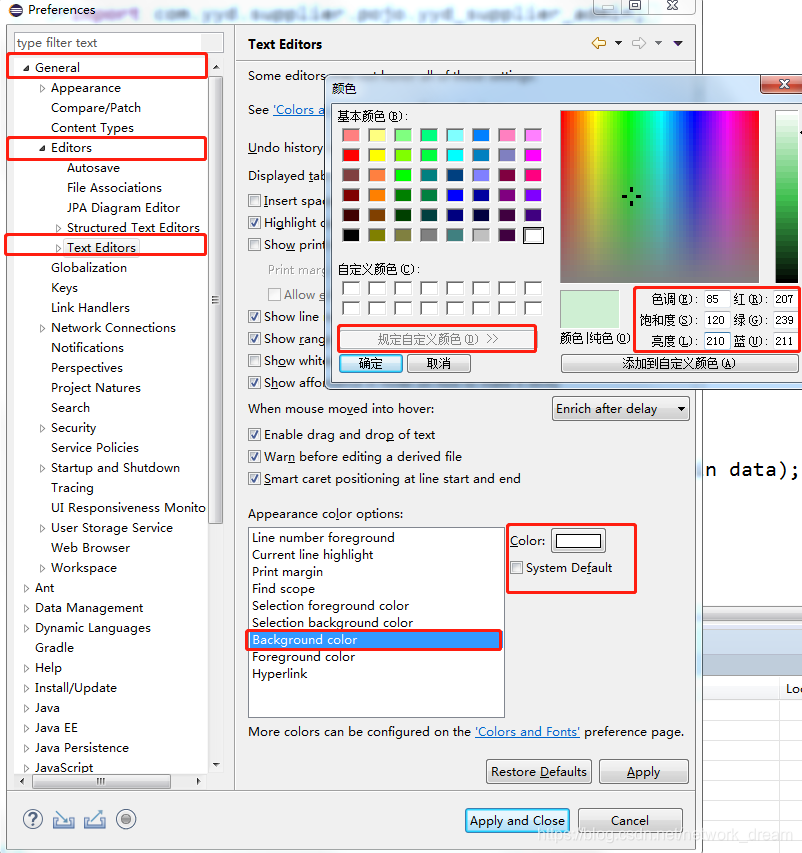Collapse the Editors tree node
Screen dimensions: 802x853
tap(42, 148)
